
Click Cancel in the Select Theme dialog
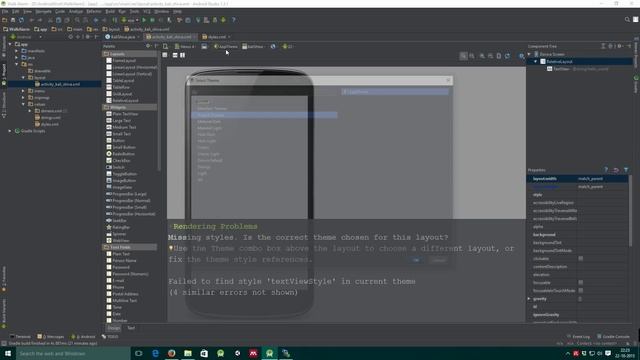click(439, 260)
